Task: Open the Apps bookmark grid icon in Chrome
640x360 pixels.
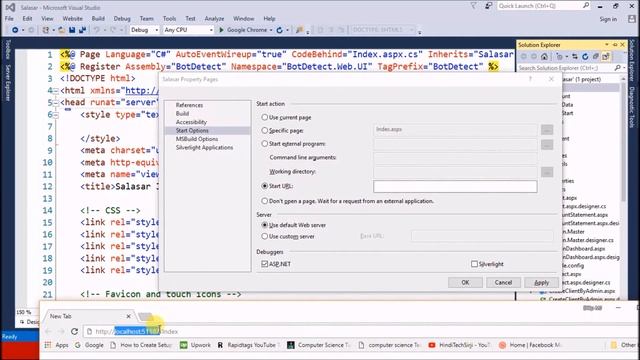Action: click(x=48, y=345)
